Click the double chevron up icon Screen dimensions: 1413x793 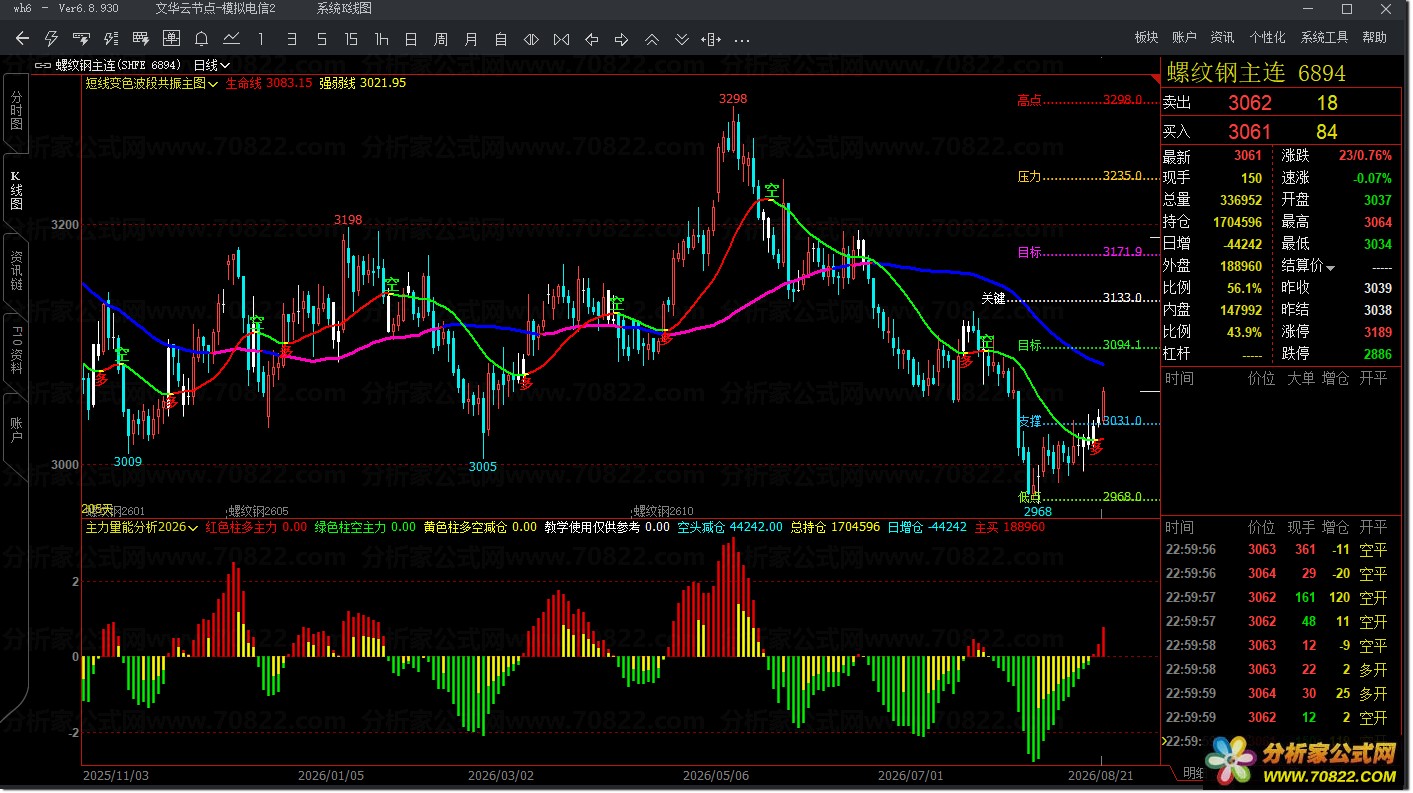coord(651,39)
